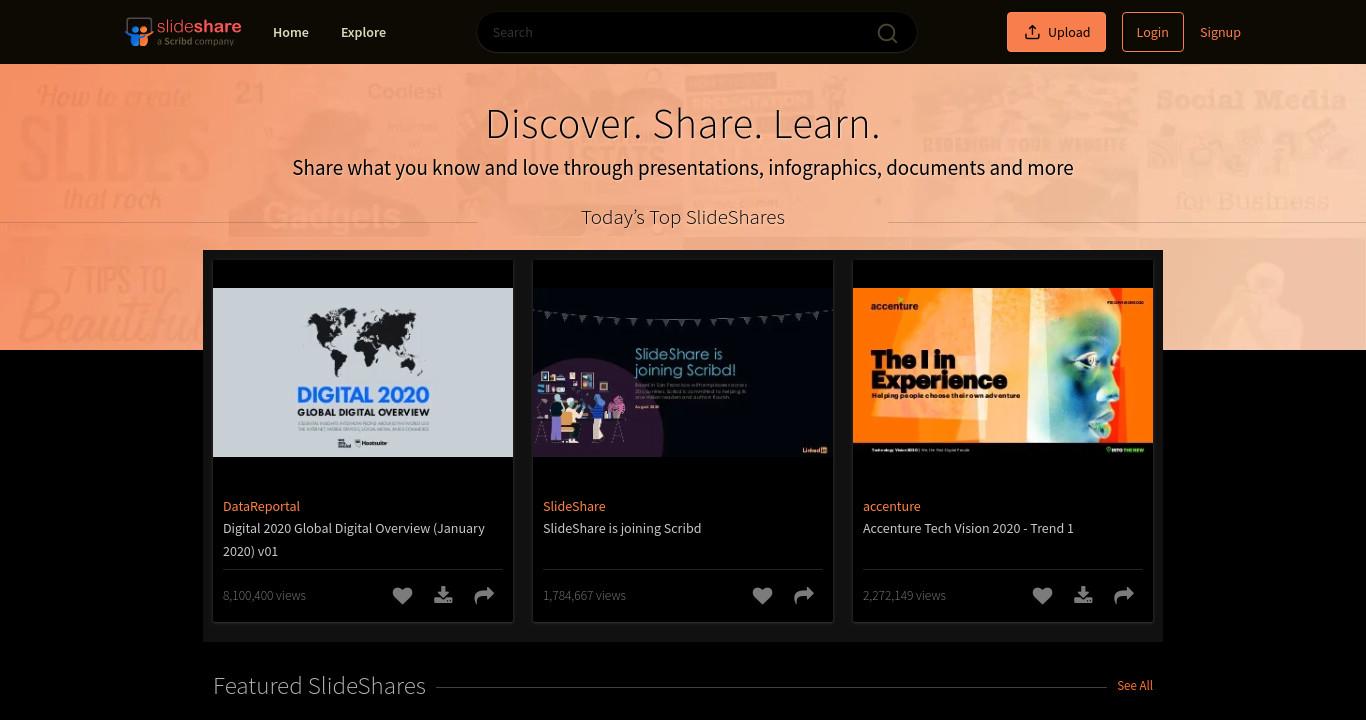The height and width of the screenshot is (720, 1366).
Task: Open title Digital 2020 Global Digital Overview (January 2020) v01
Action: [x=354, y=539]
